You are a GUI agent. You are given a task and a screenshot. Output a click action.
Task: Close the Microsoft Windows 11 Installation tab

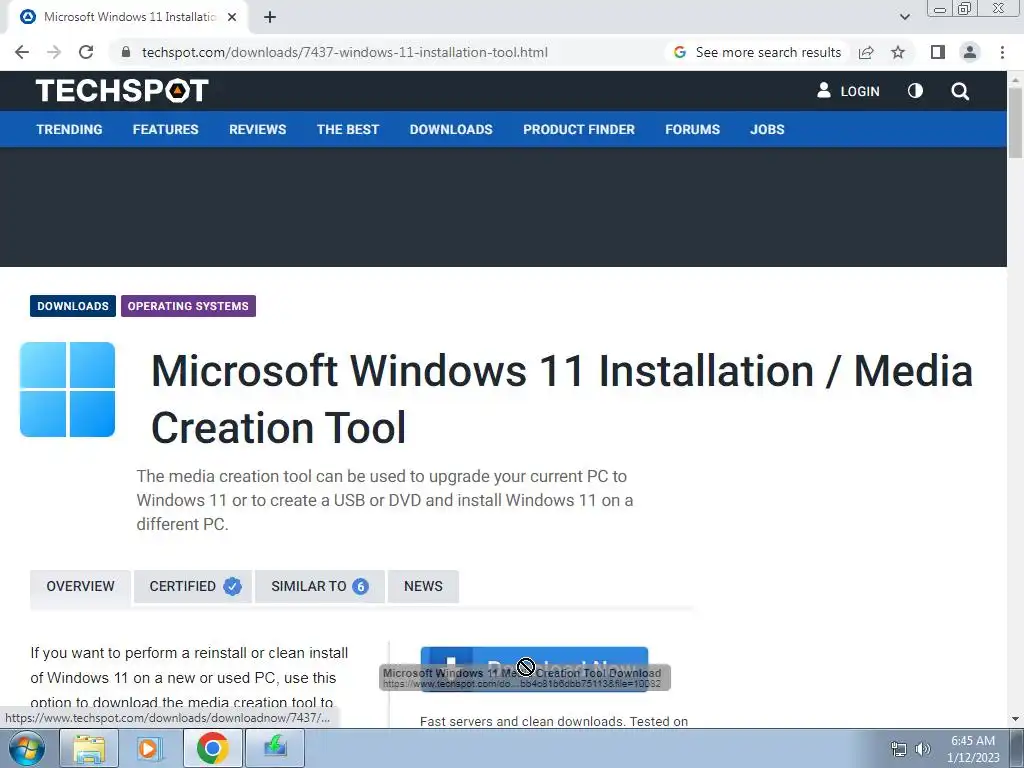click(232, 17)
